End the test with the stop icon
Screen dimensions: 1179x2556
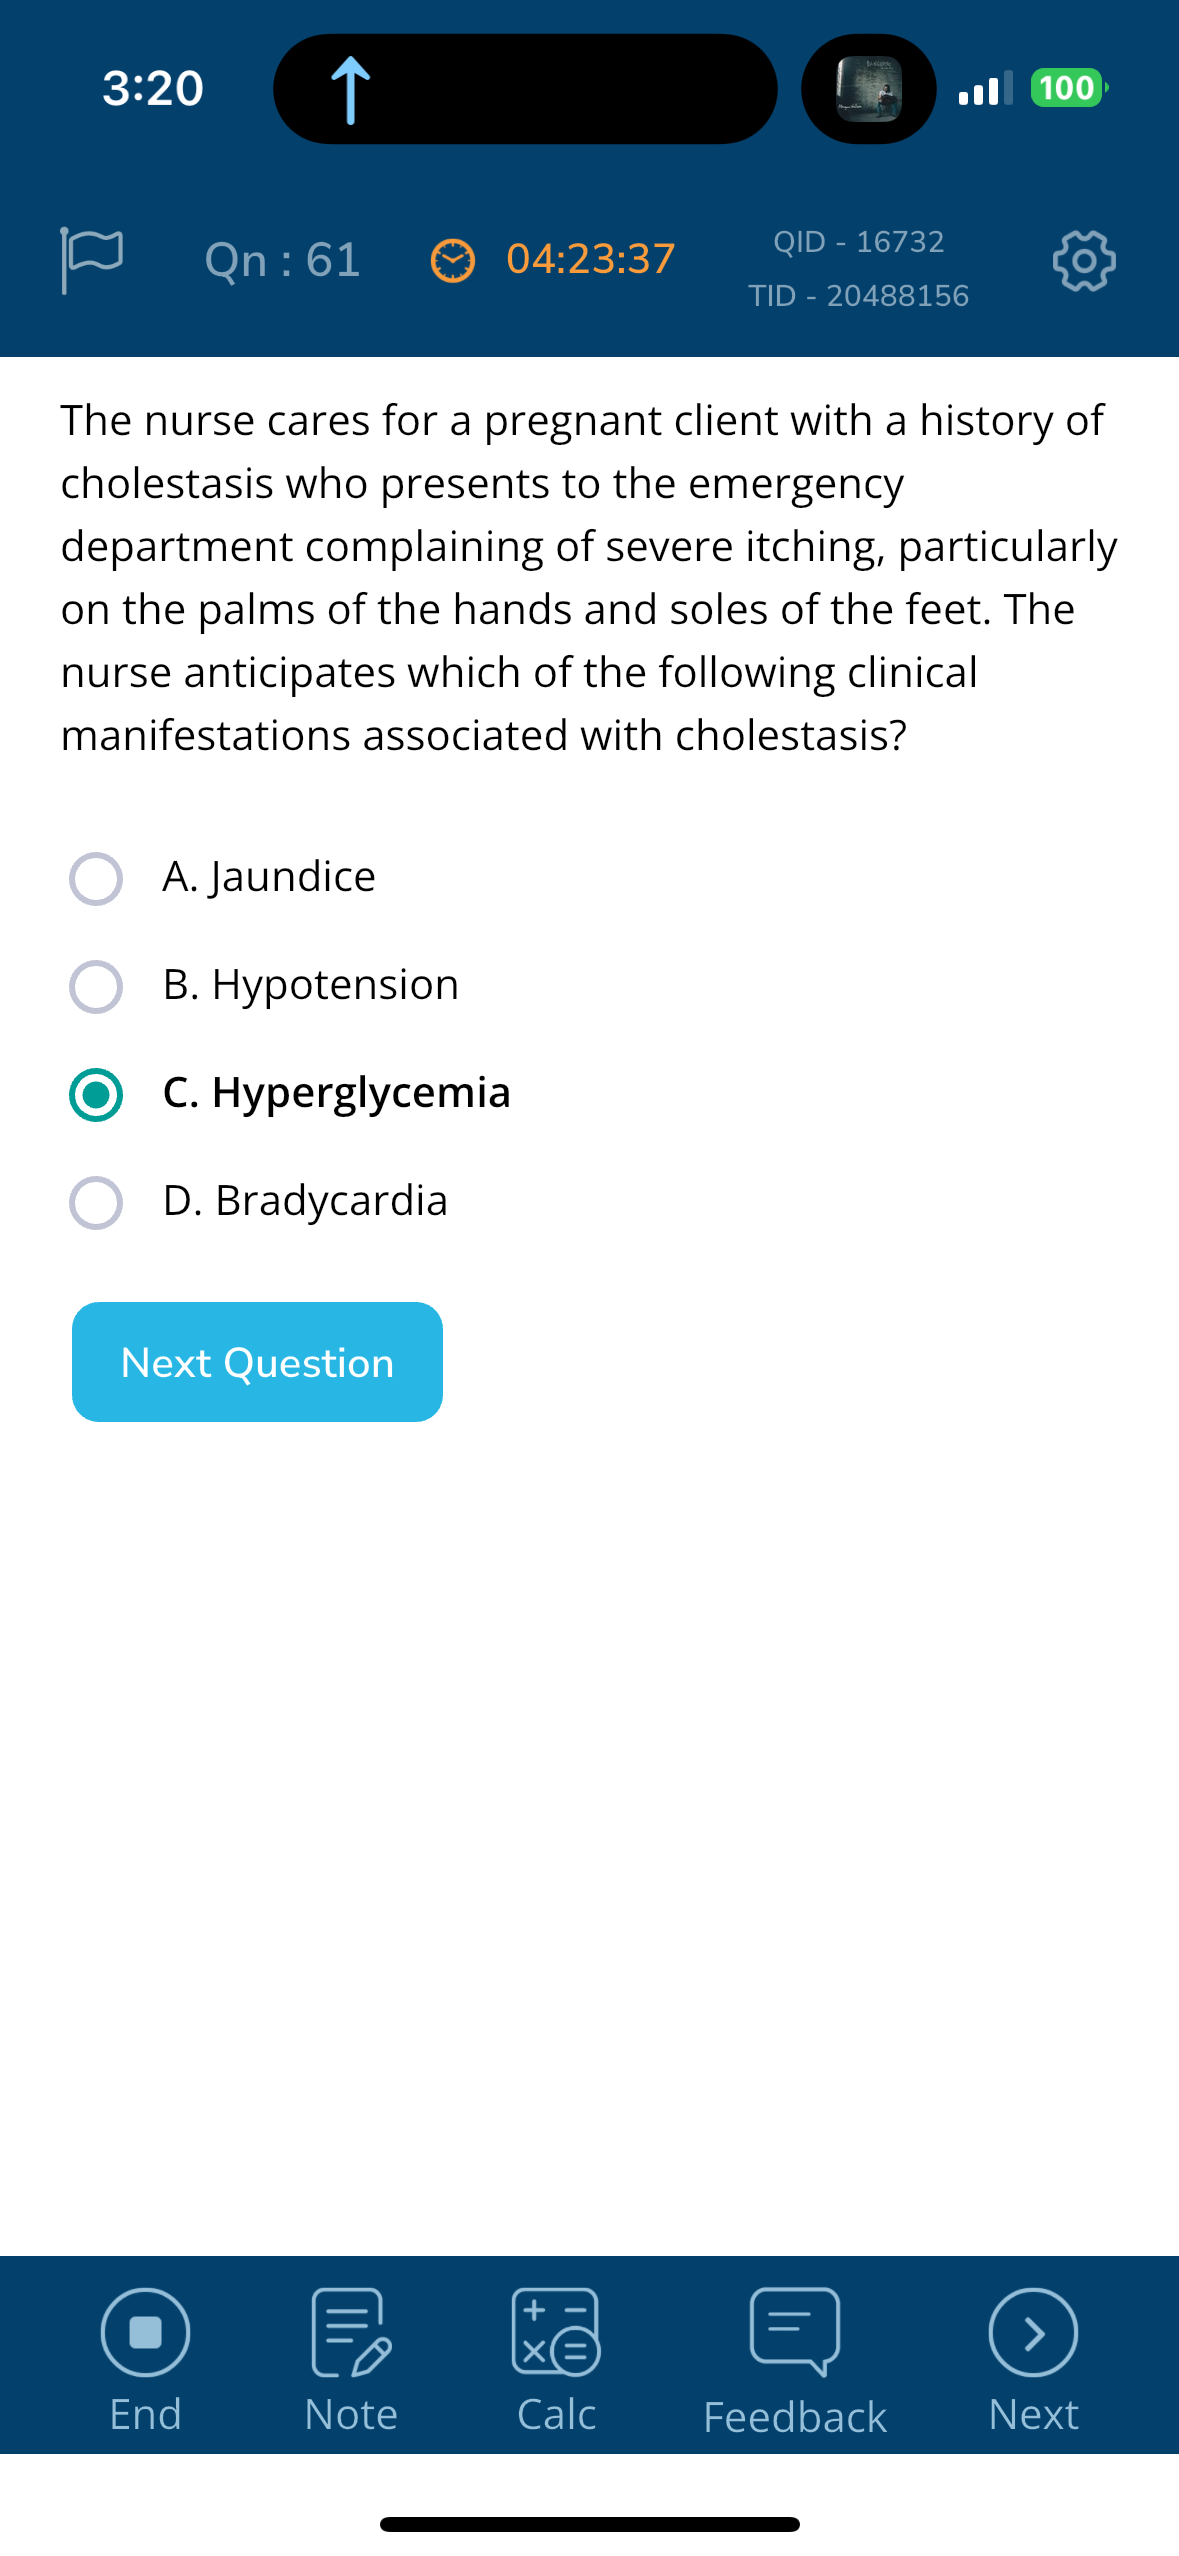145,2332
